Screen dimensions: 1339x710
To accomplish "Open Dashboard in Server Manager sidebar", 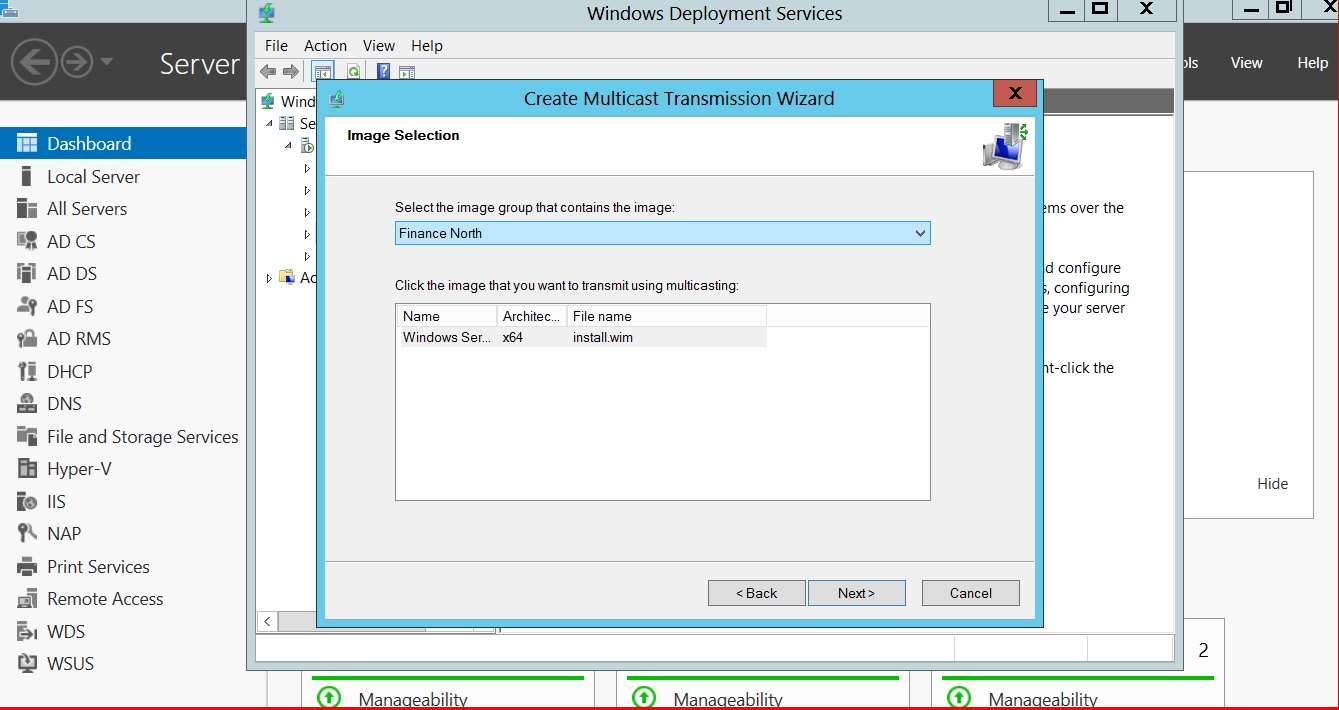I will 123,143.
